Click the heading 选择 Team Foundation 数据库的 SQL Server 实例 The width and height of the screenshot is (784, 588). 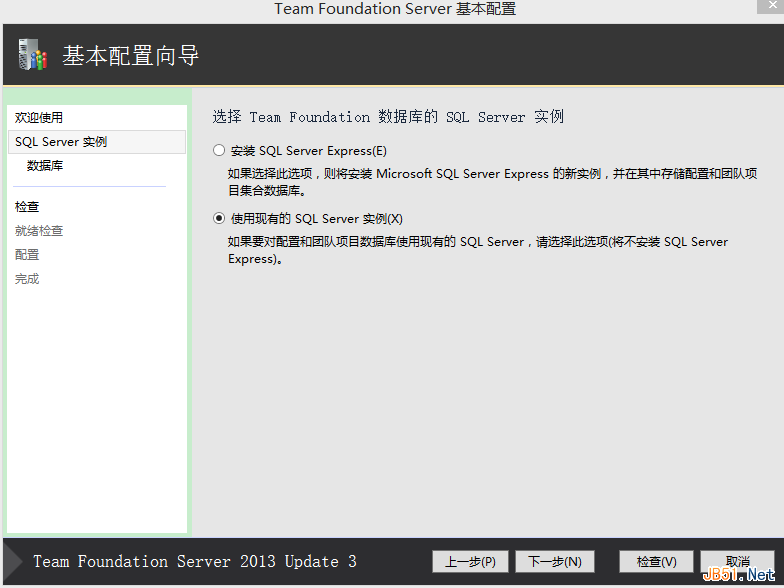click(x=388, y=117)
